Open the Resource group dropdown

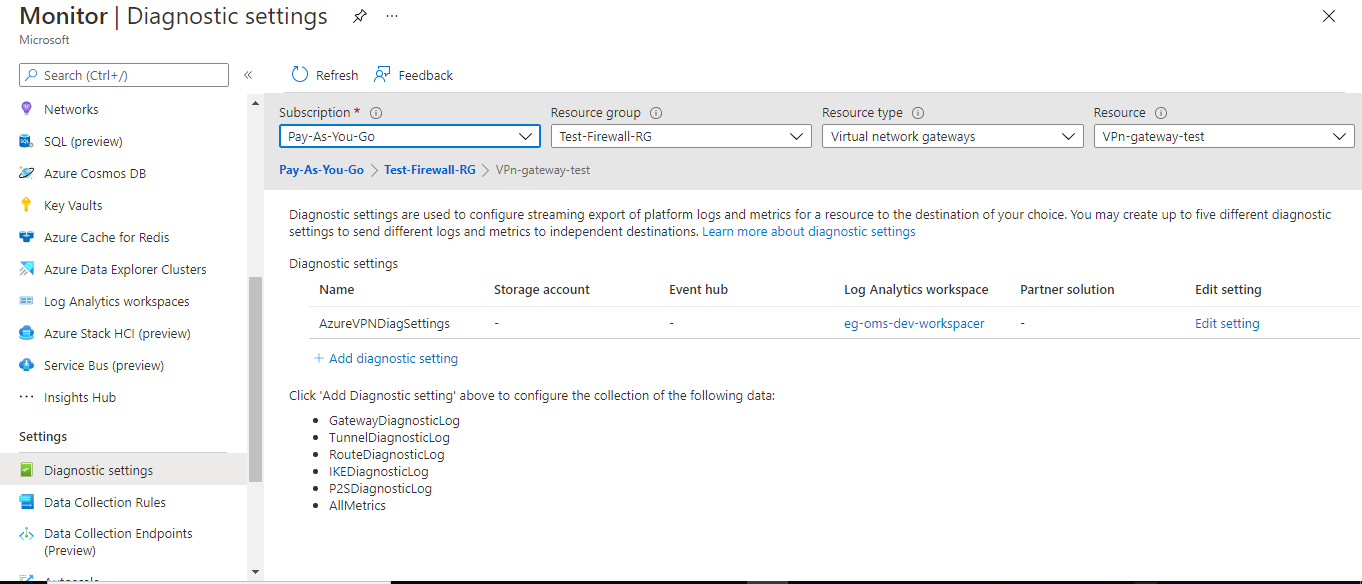[x=681, y=136]
